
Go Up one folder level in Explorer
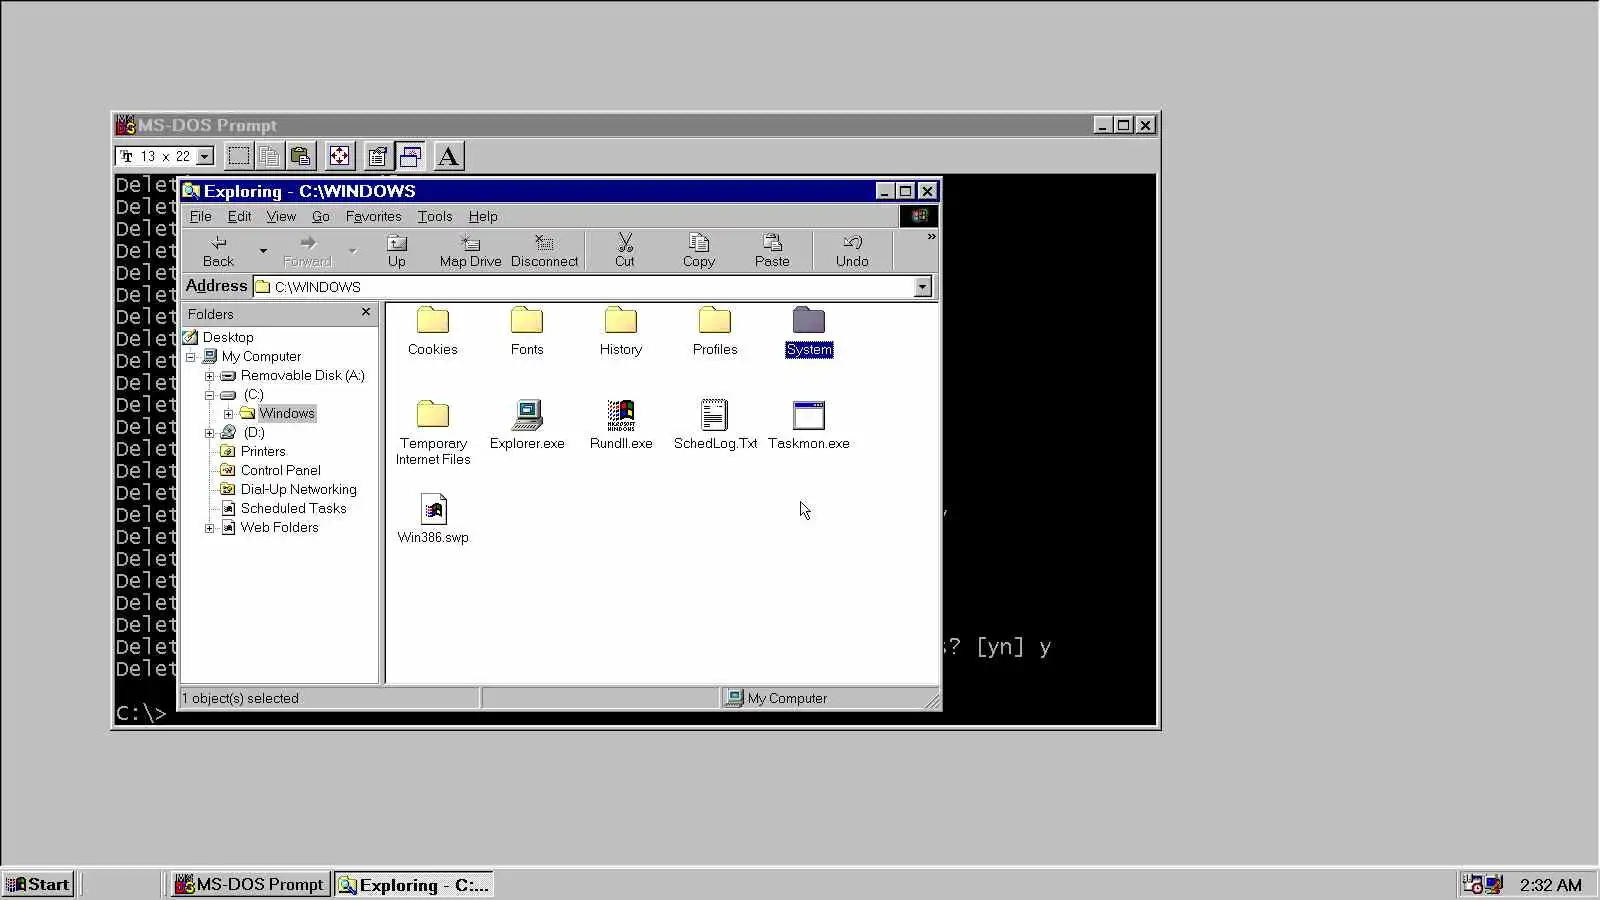pyautogui.click(x=397, y=251)
